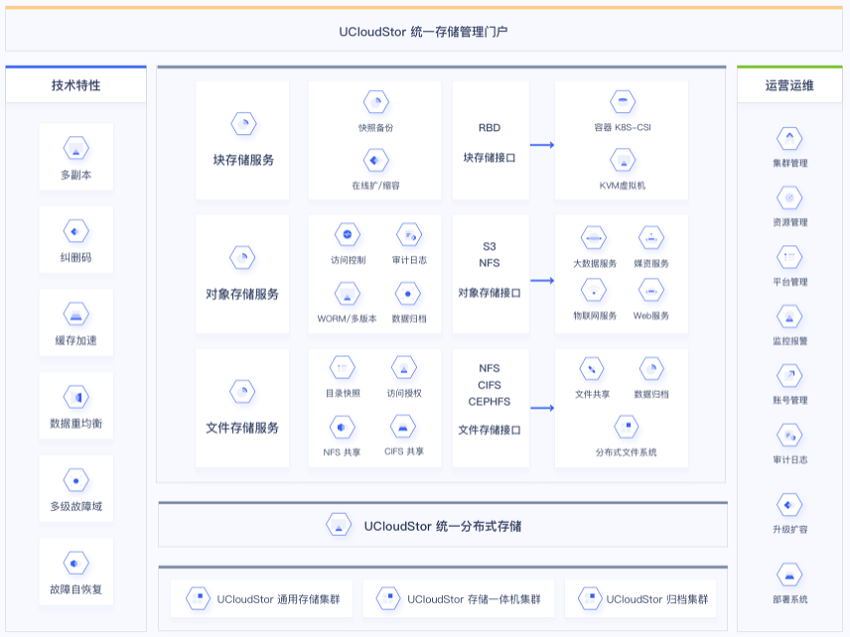
Task: Click the 块存储接口 label
Action: tap(489, 158)
